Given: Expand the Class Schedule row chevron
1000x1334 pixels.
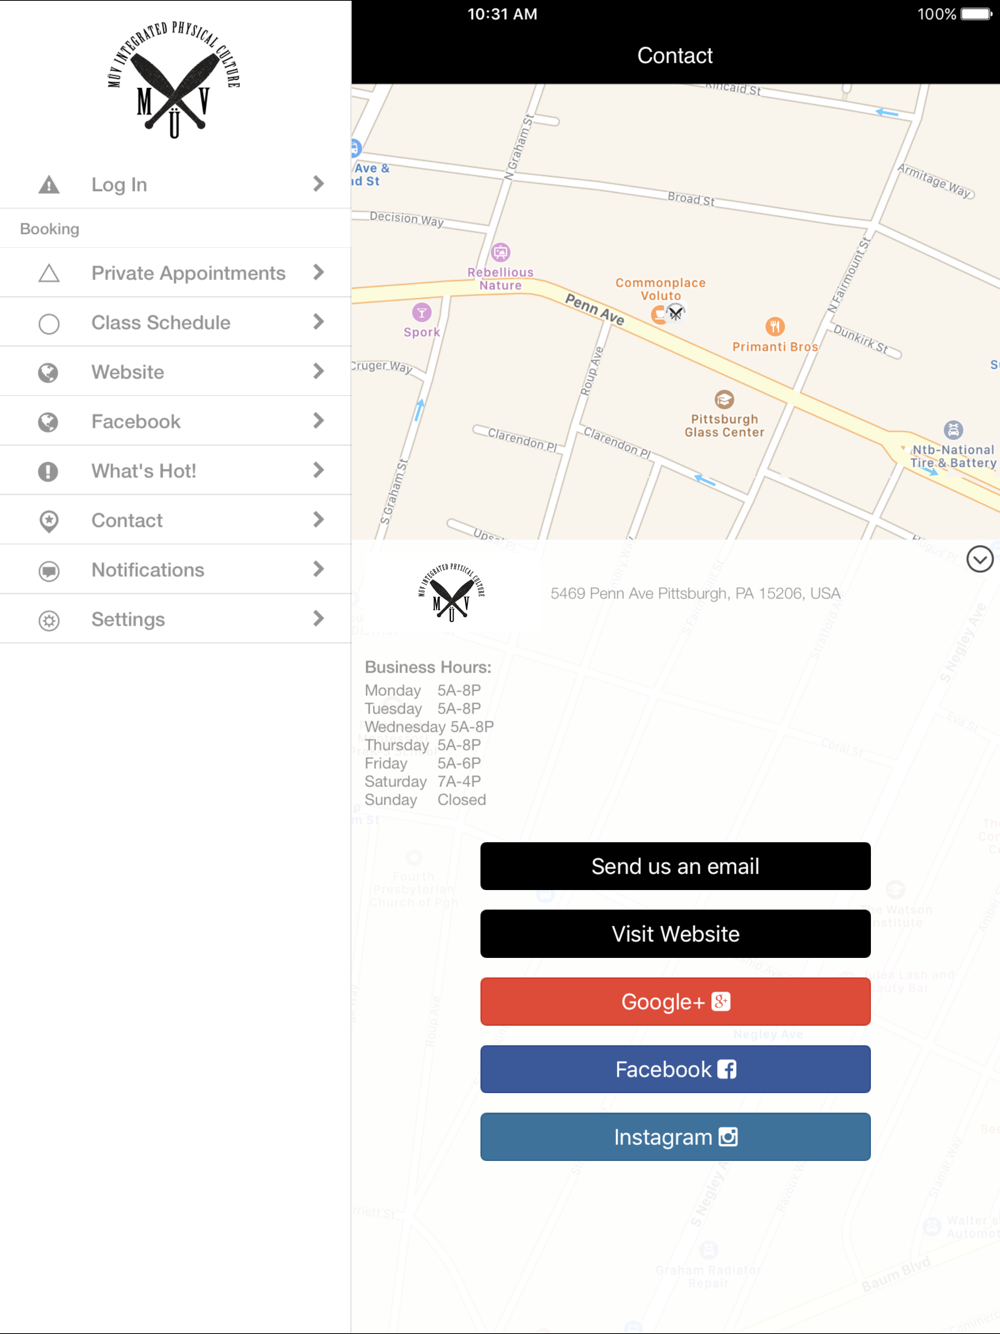Looking at the screenshot, I should (318, 322).
